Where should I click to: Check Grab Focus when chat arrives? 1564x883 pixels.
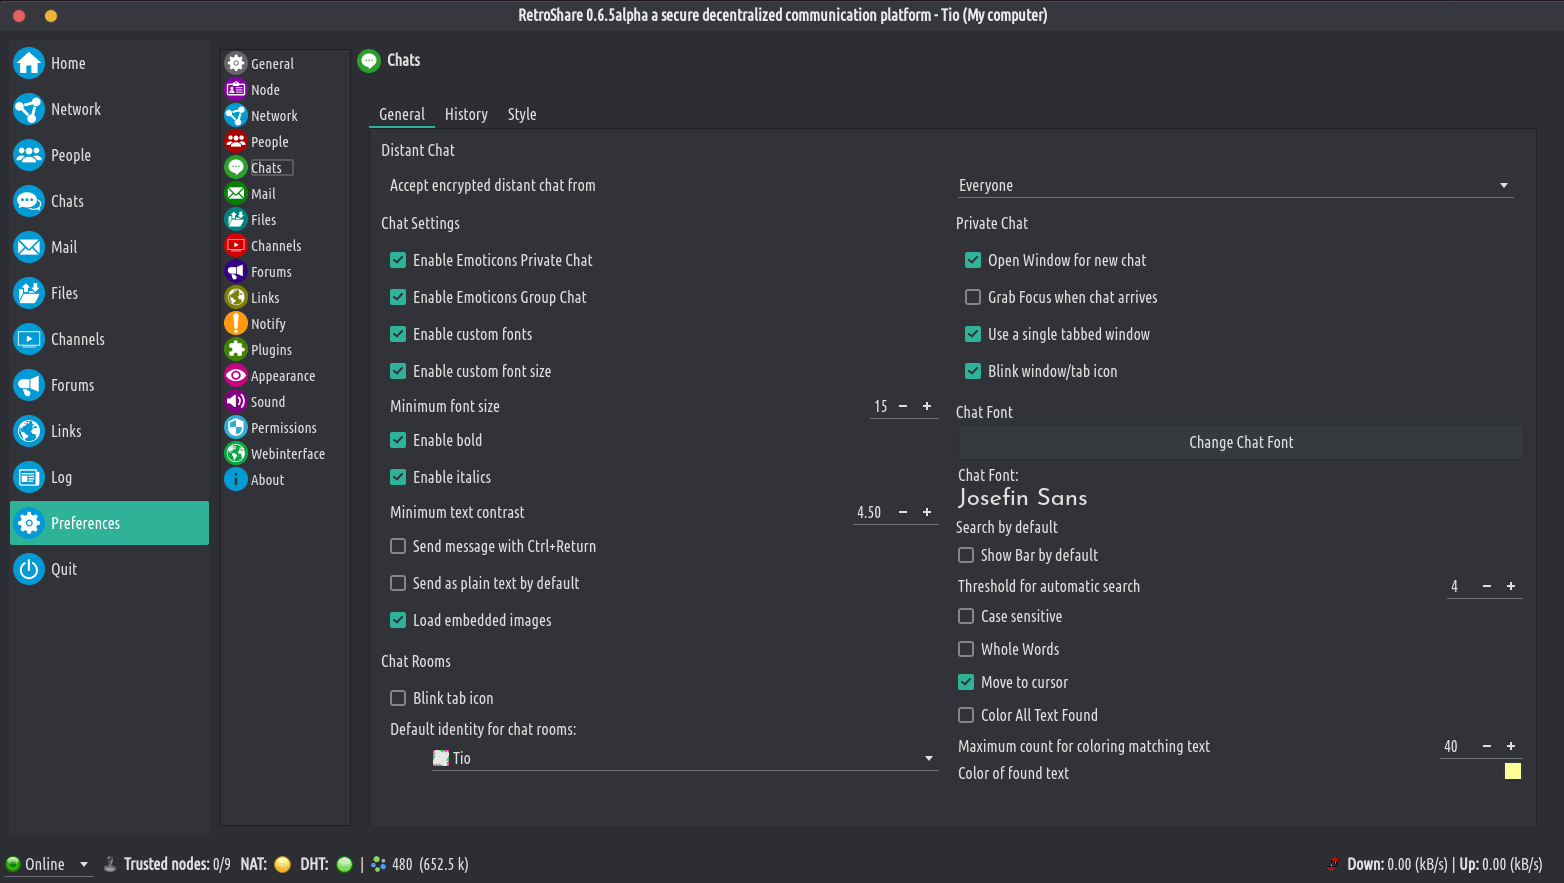[973, 297]
